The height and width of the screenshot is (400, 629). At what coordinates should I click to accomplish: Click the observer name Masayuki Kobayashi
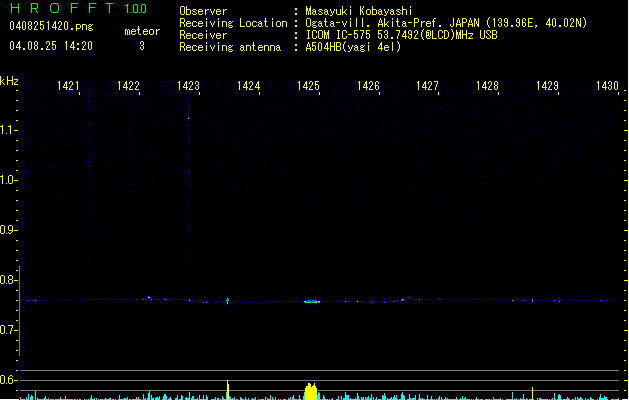point(359,11)
